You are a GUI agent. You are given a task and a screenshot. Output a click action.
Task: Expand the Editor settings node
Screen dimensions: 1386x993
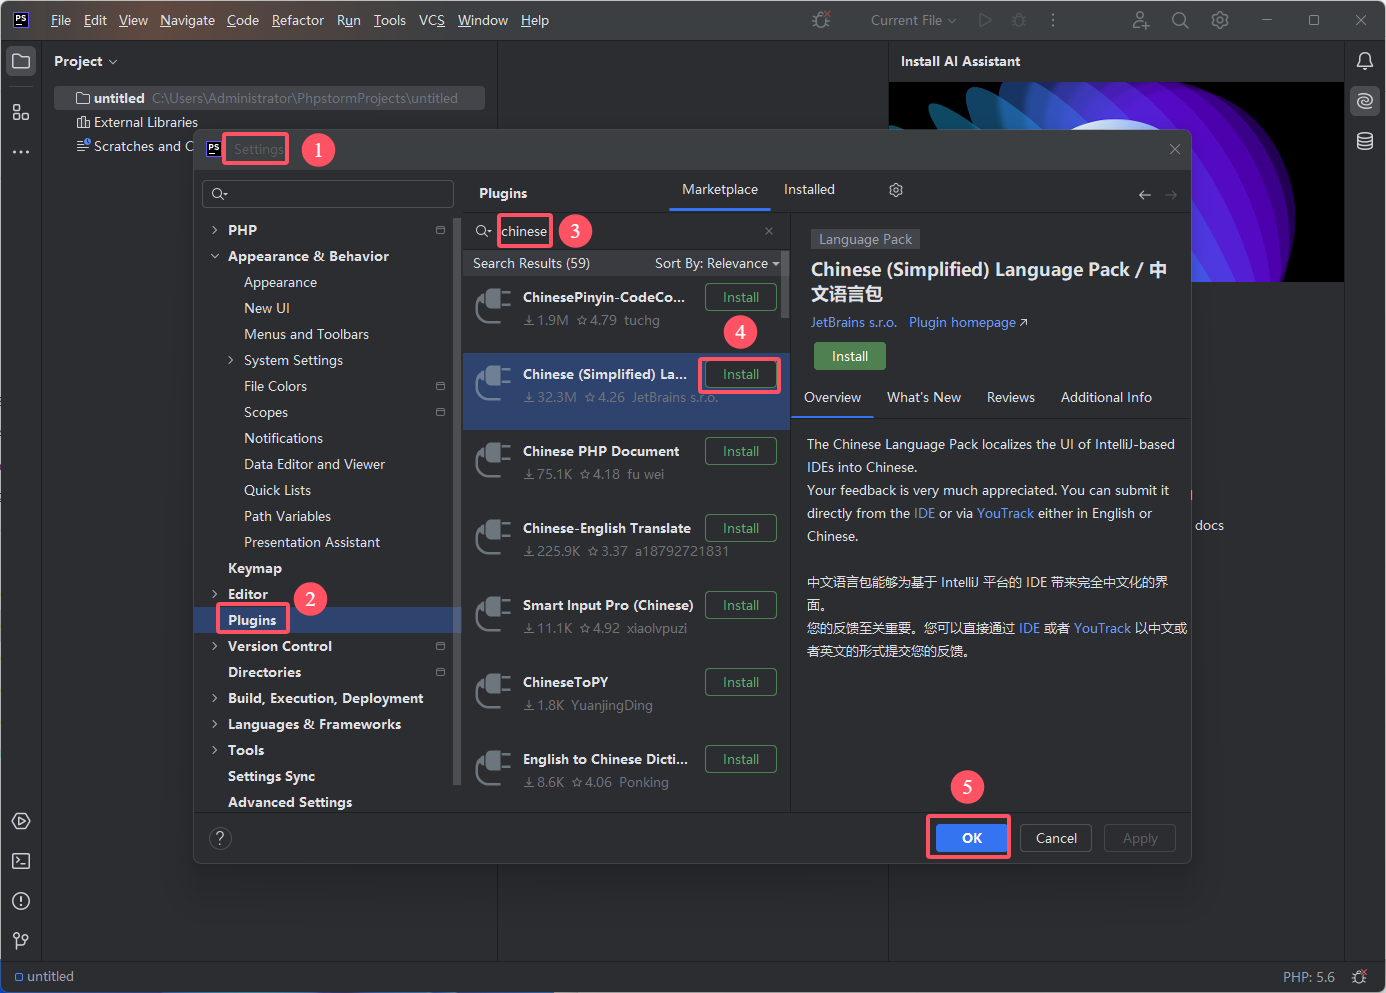214,594
